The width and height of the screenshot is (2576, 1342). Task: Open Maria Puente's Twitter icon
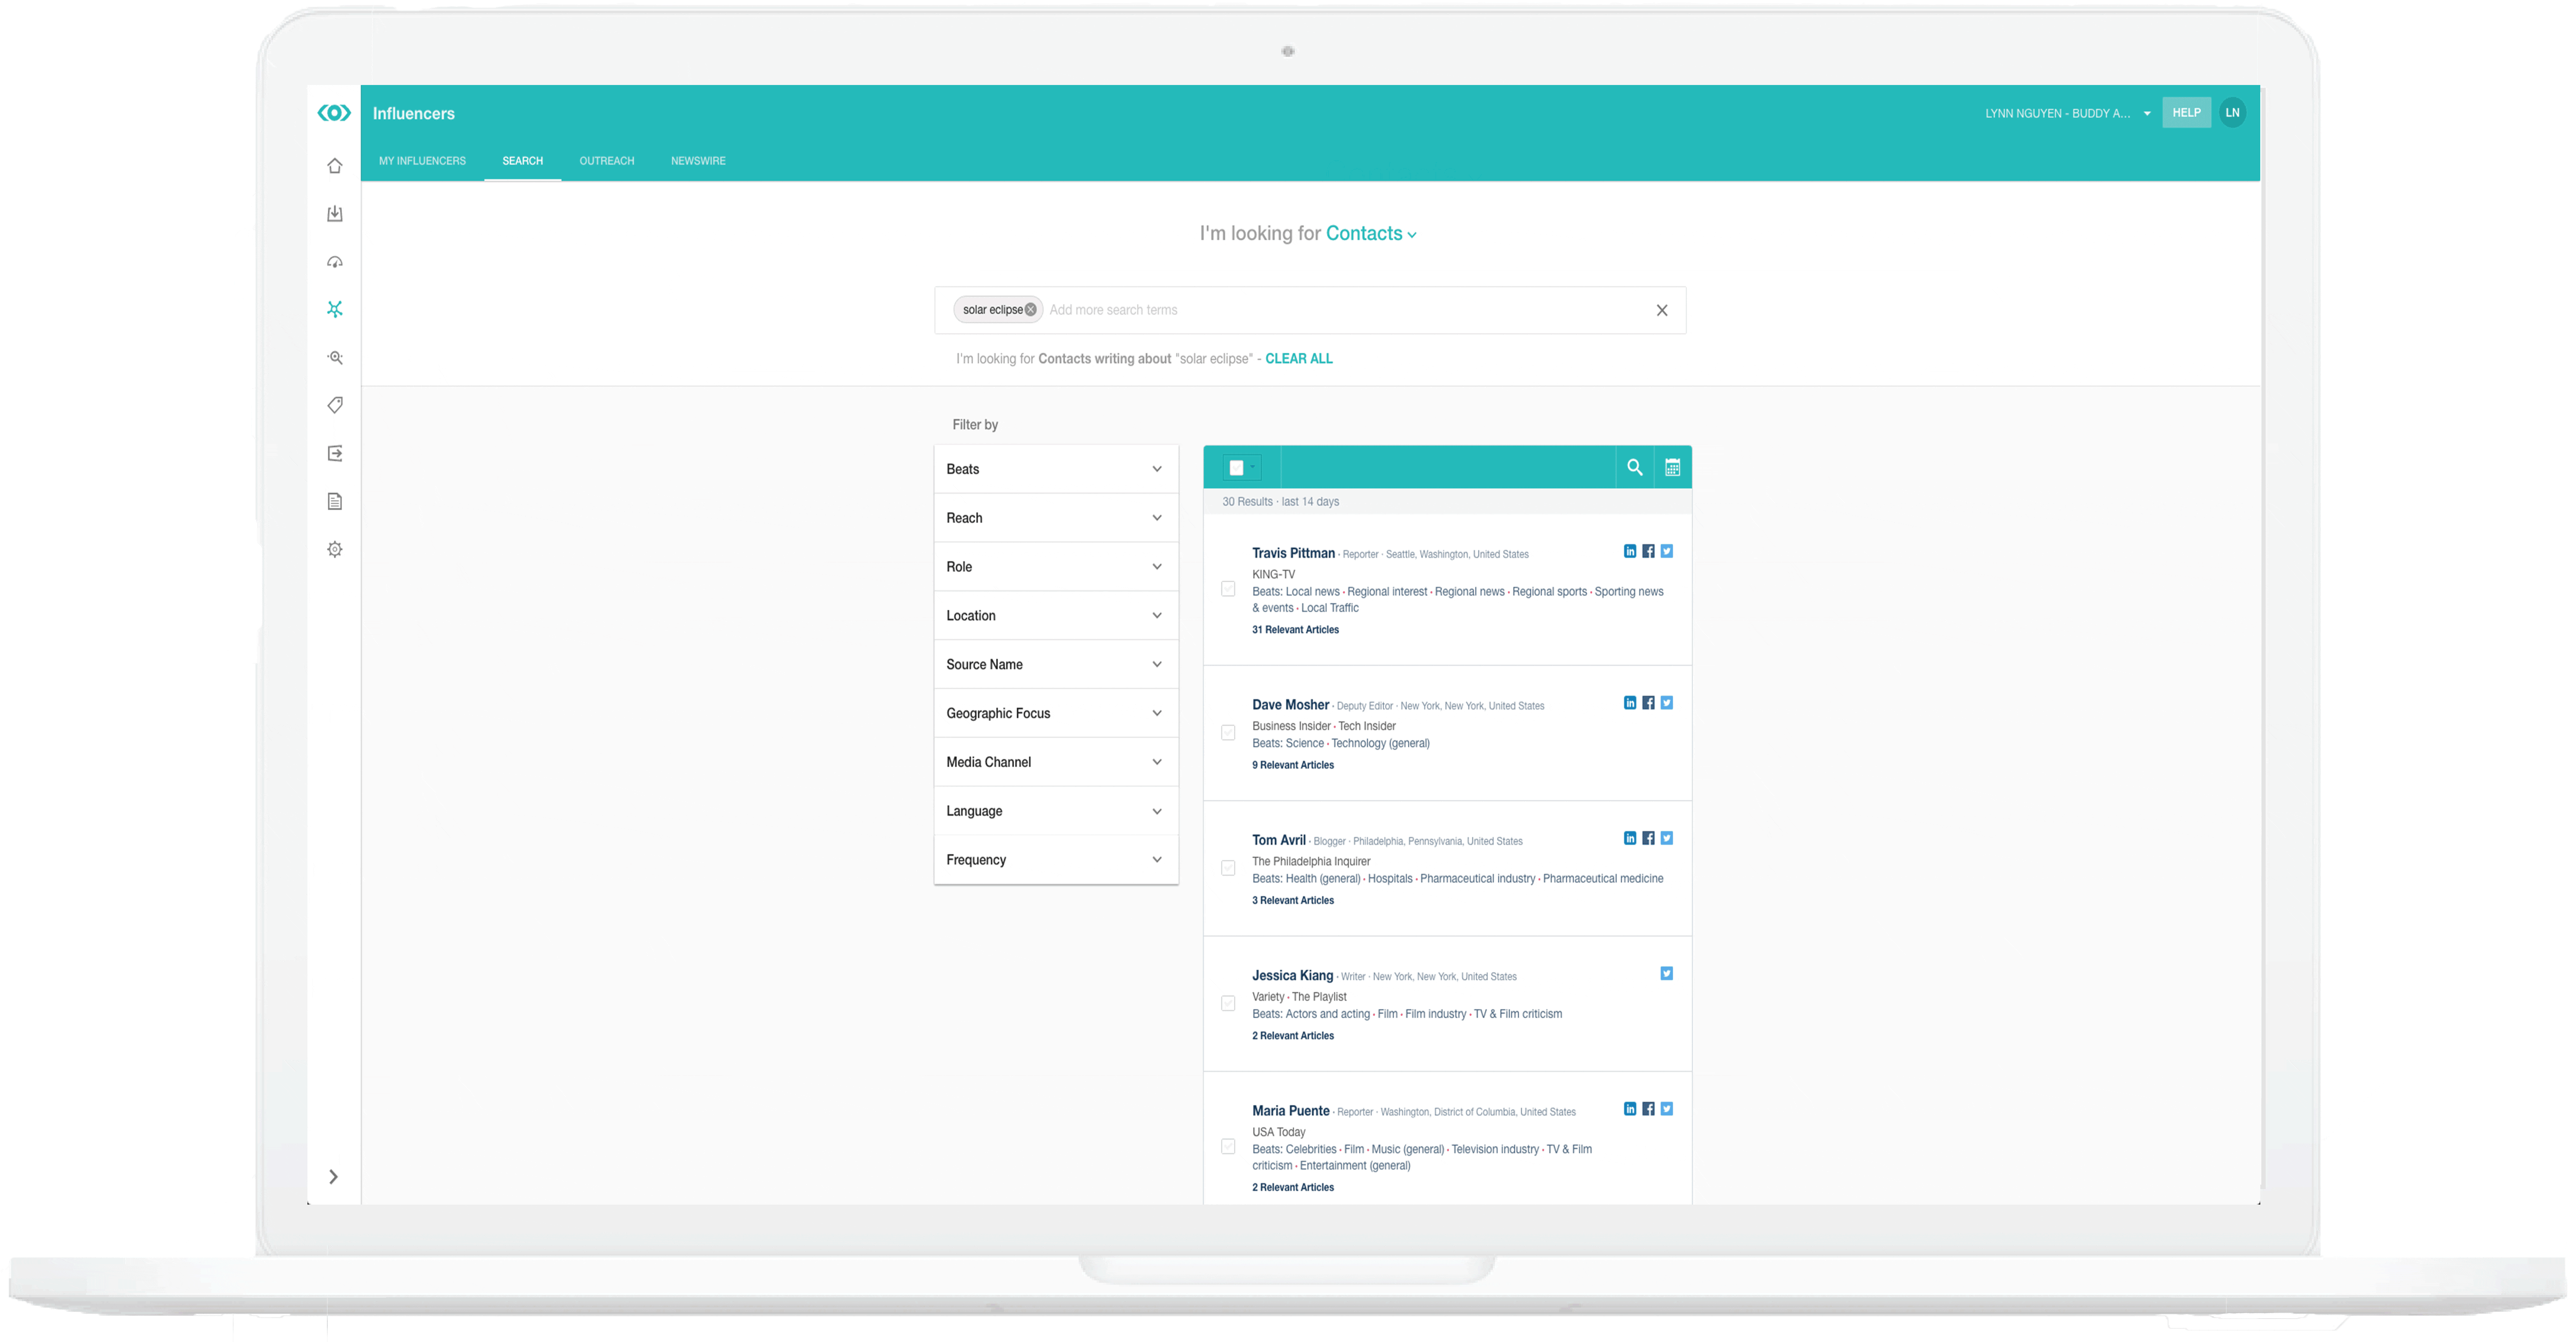coord(1666,1109)
